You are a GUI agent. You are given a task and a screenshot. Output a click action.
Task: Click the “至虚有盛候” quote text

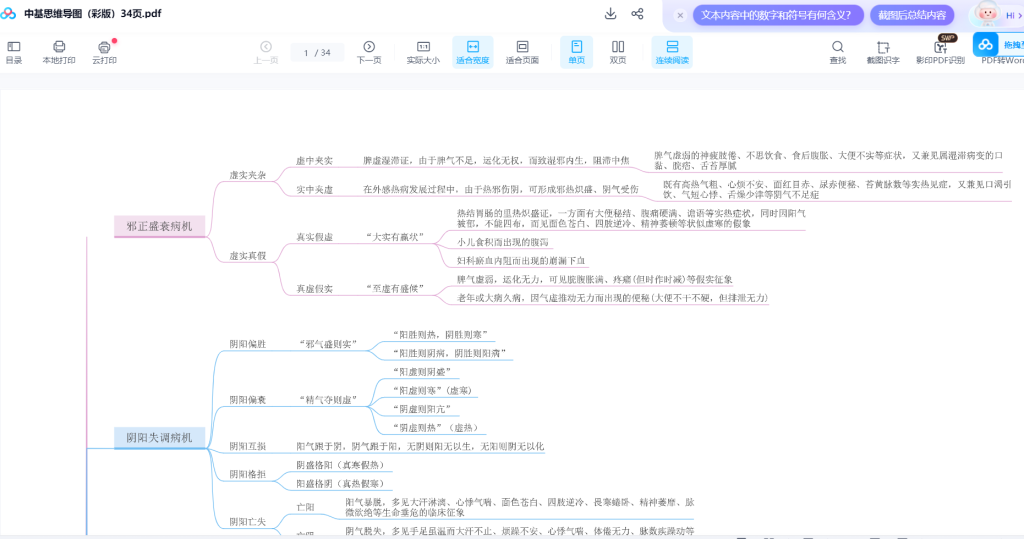tap(395, 288)
